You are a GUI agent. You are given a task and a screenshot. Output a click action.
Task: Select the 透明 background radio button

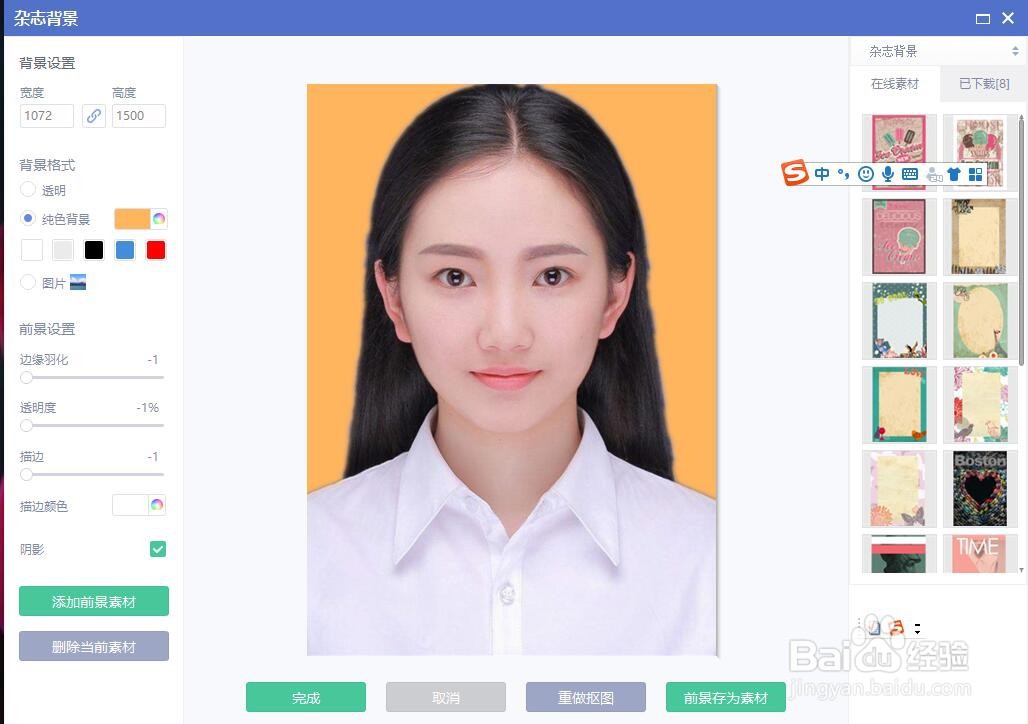[27, 190]
